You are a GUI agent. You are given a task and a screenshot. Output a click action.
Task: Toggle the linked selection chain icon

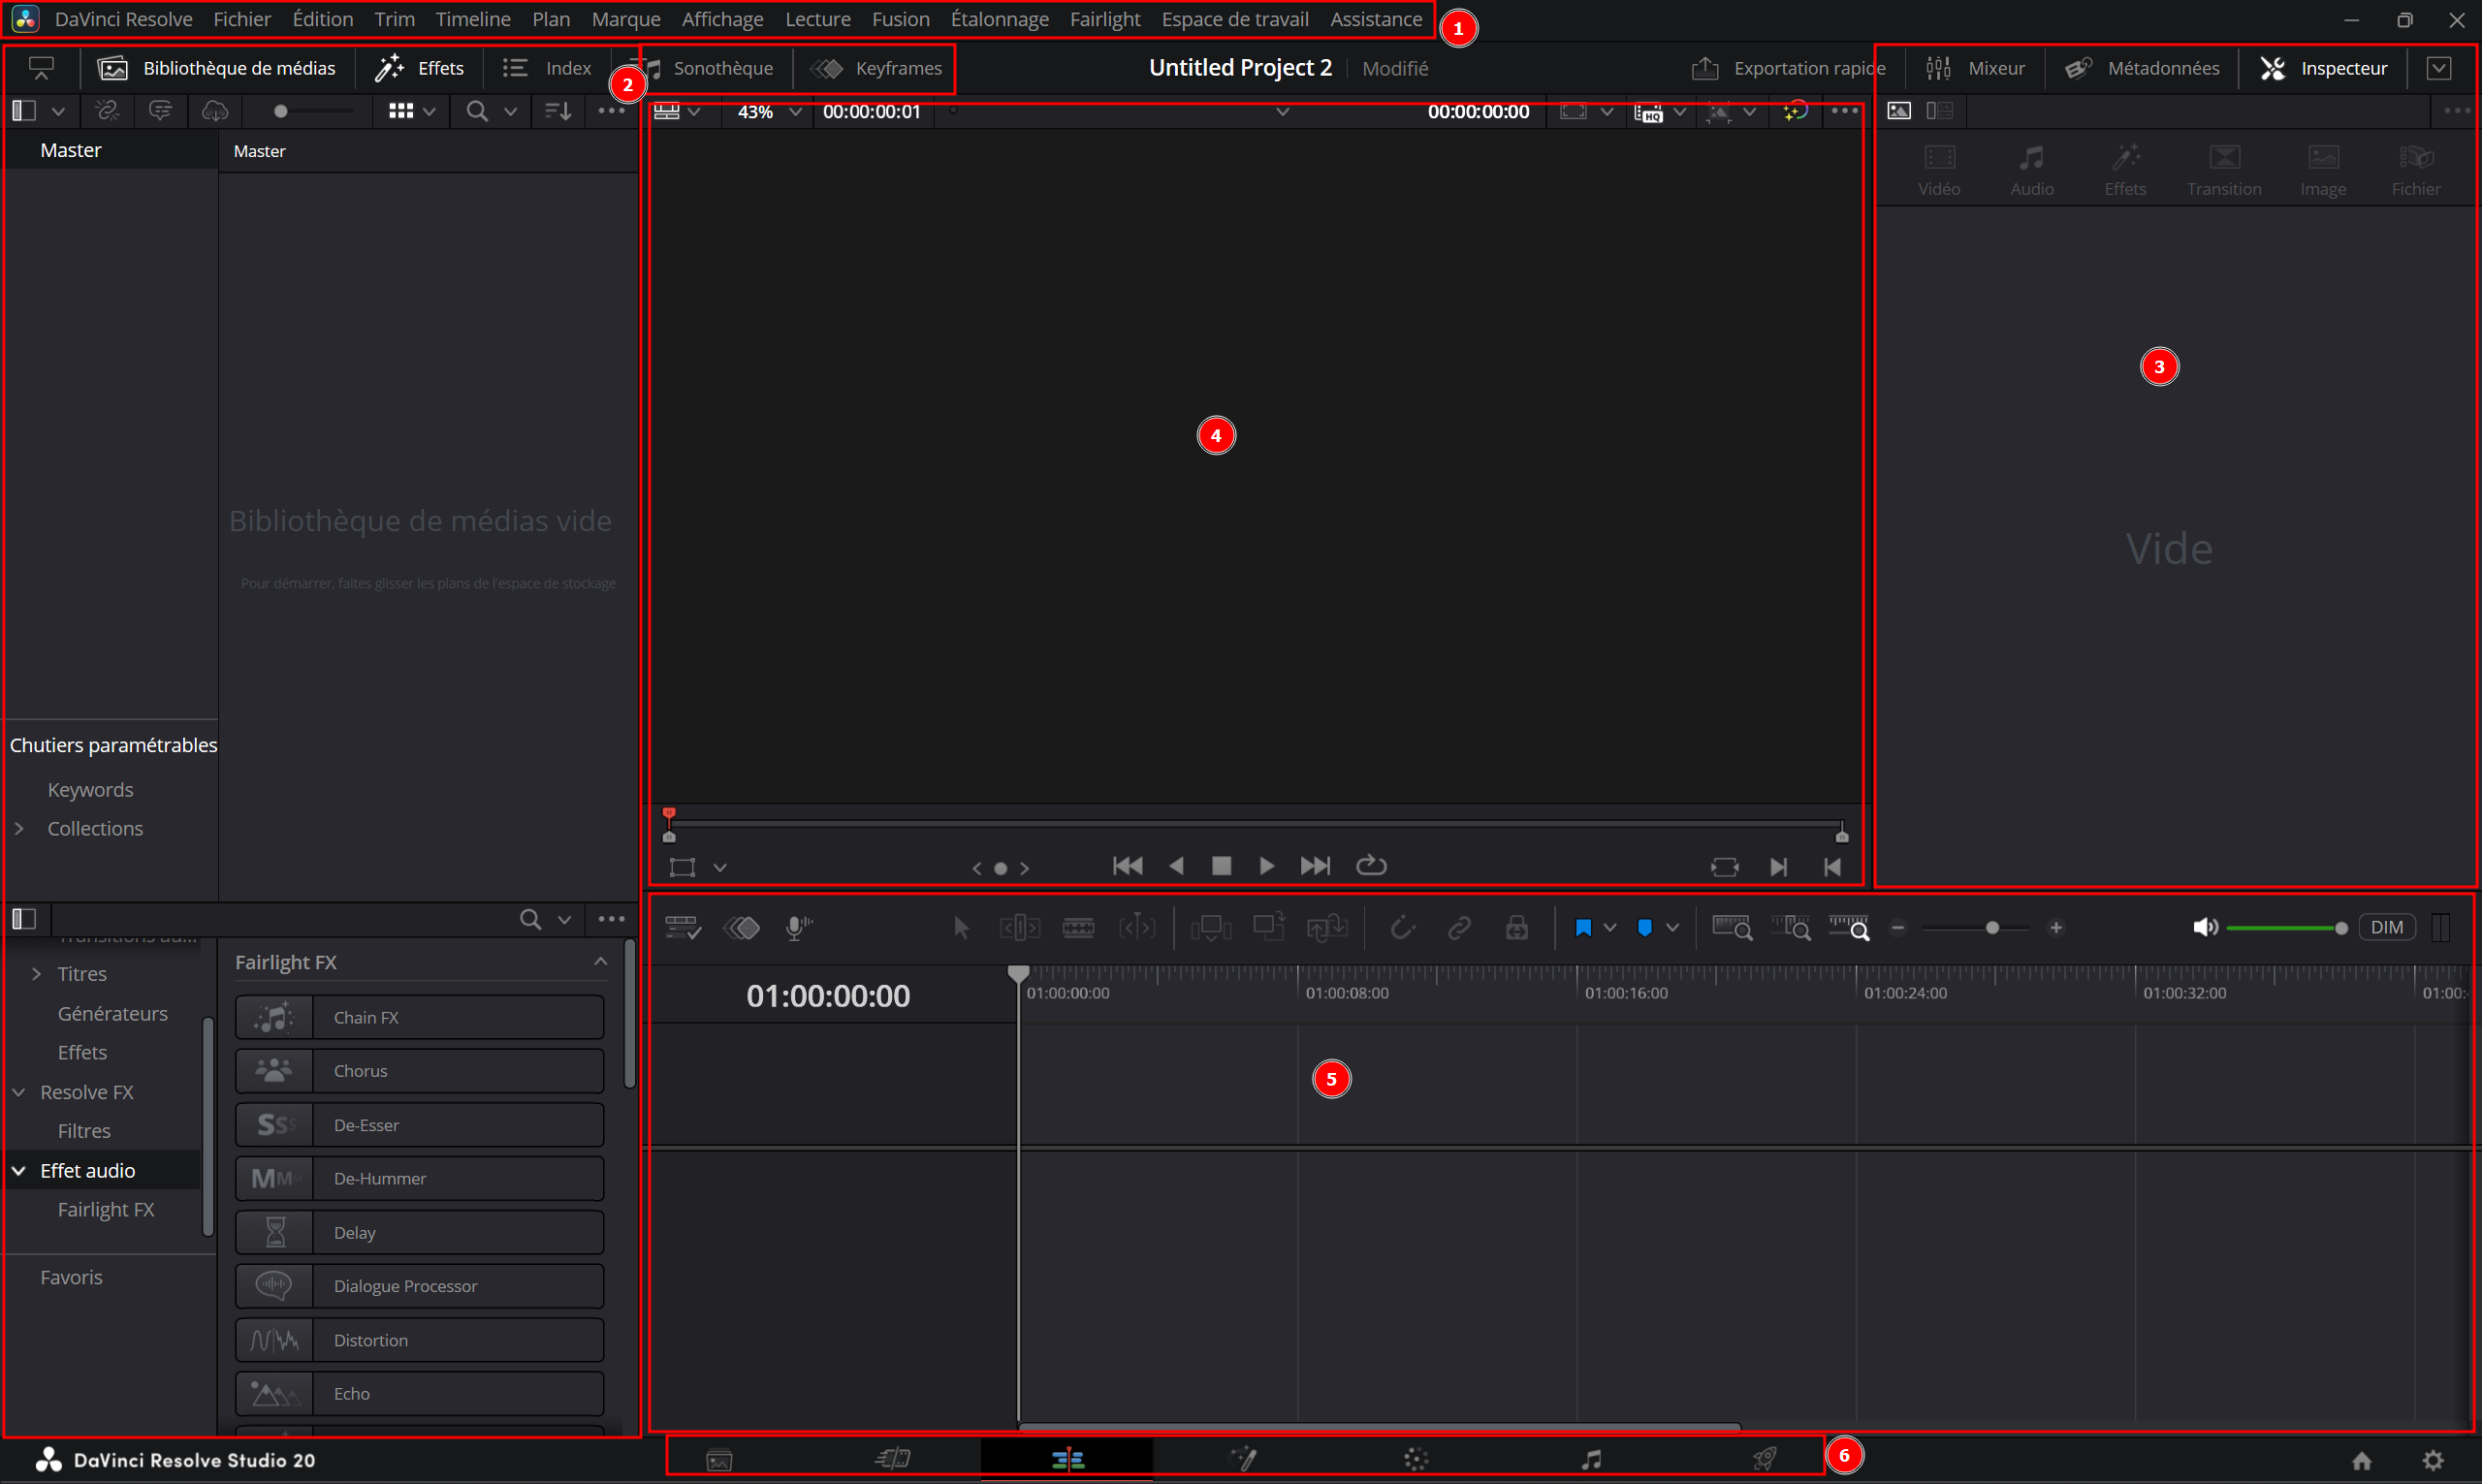coord(1459,928)
